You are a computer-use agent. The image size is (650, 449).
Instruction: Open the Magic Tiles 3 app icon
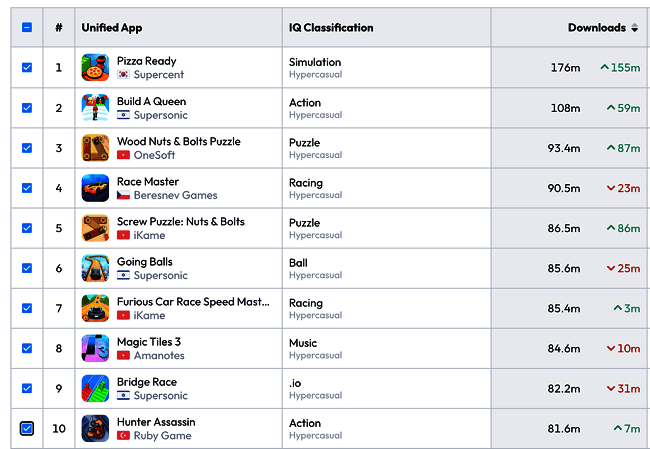(x=96, y=348)
